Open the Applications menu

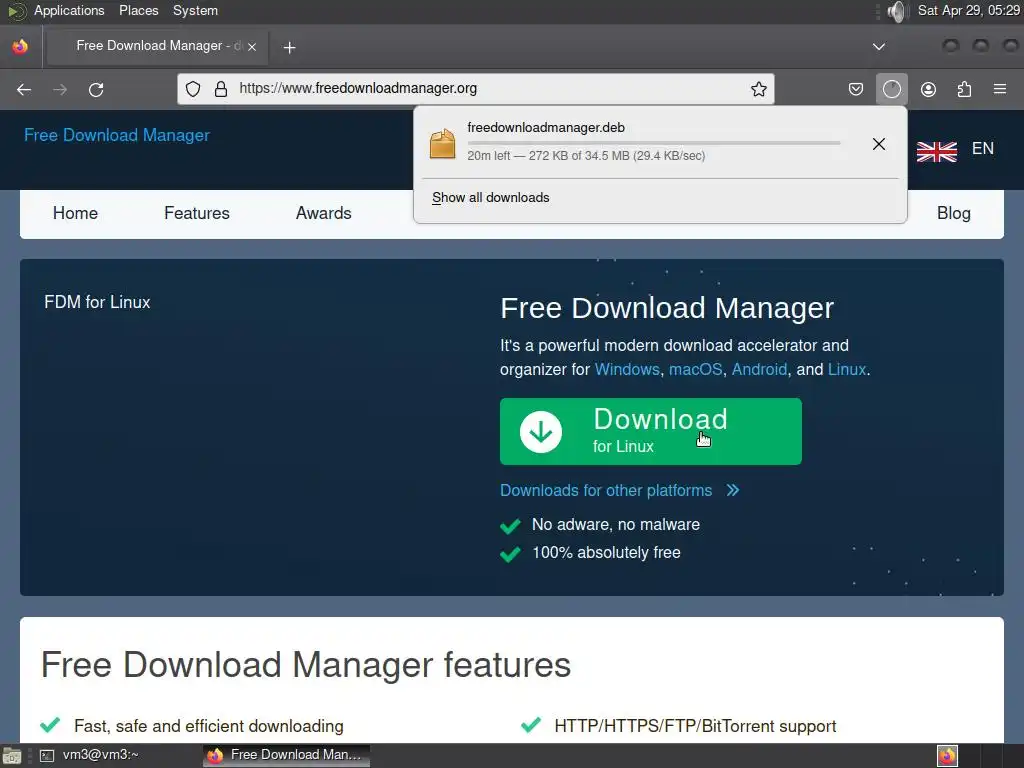coord(69,10)
